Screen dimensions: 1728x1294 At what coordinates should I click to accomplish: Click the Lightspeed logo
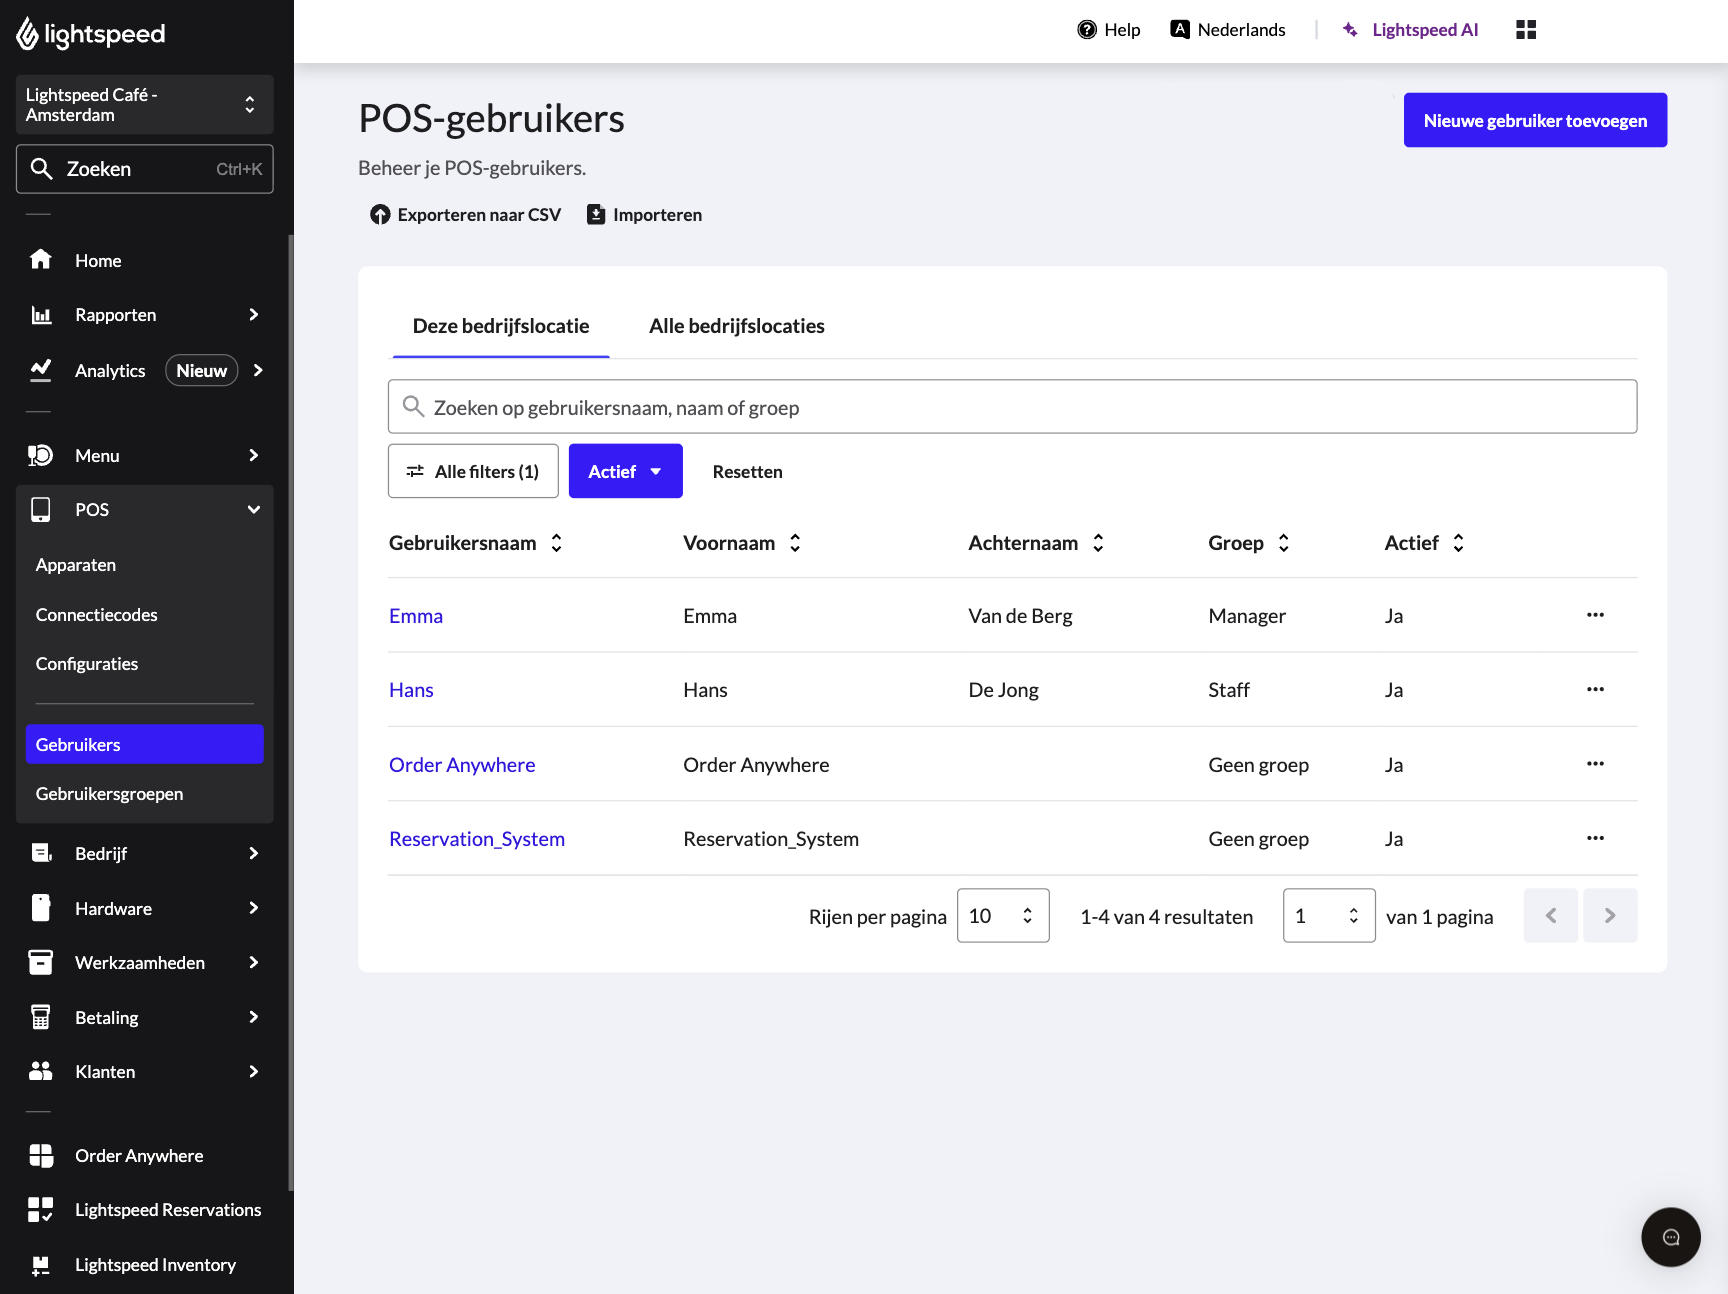tap(90, 34)
